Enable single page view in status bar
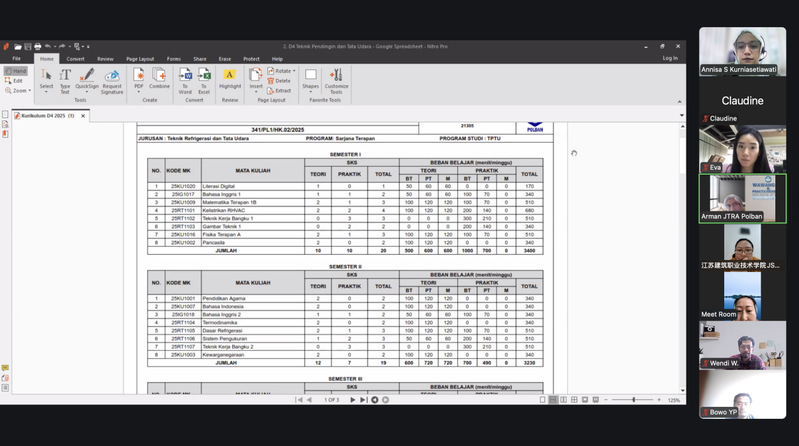The width and height of the screenshot is (799, 446). [543, 400]
